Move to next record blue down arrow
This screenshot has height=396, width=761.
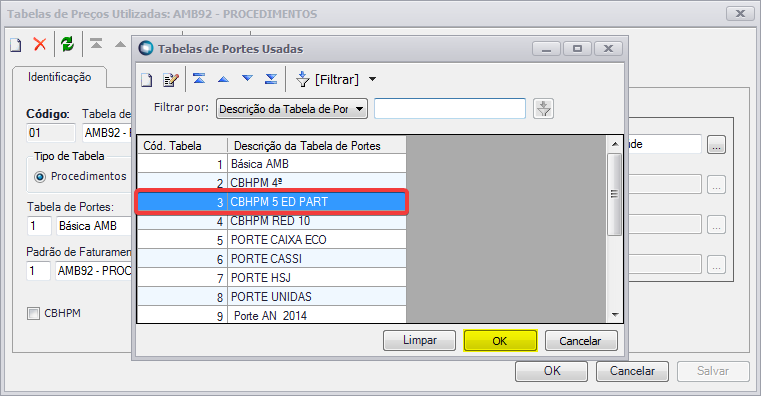(248, 79)
